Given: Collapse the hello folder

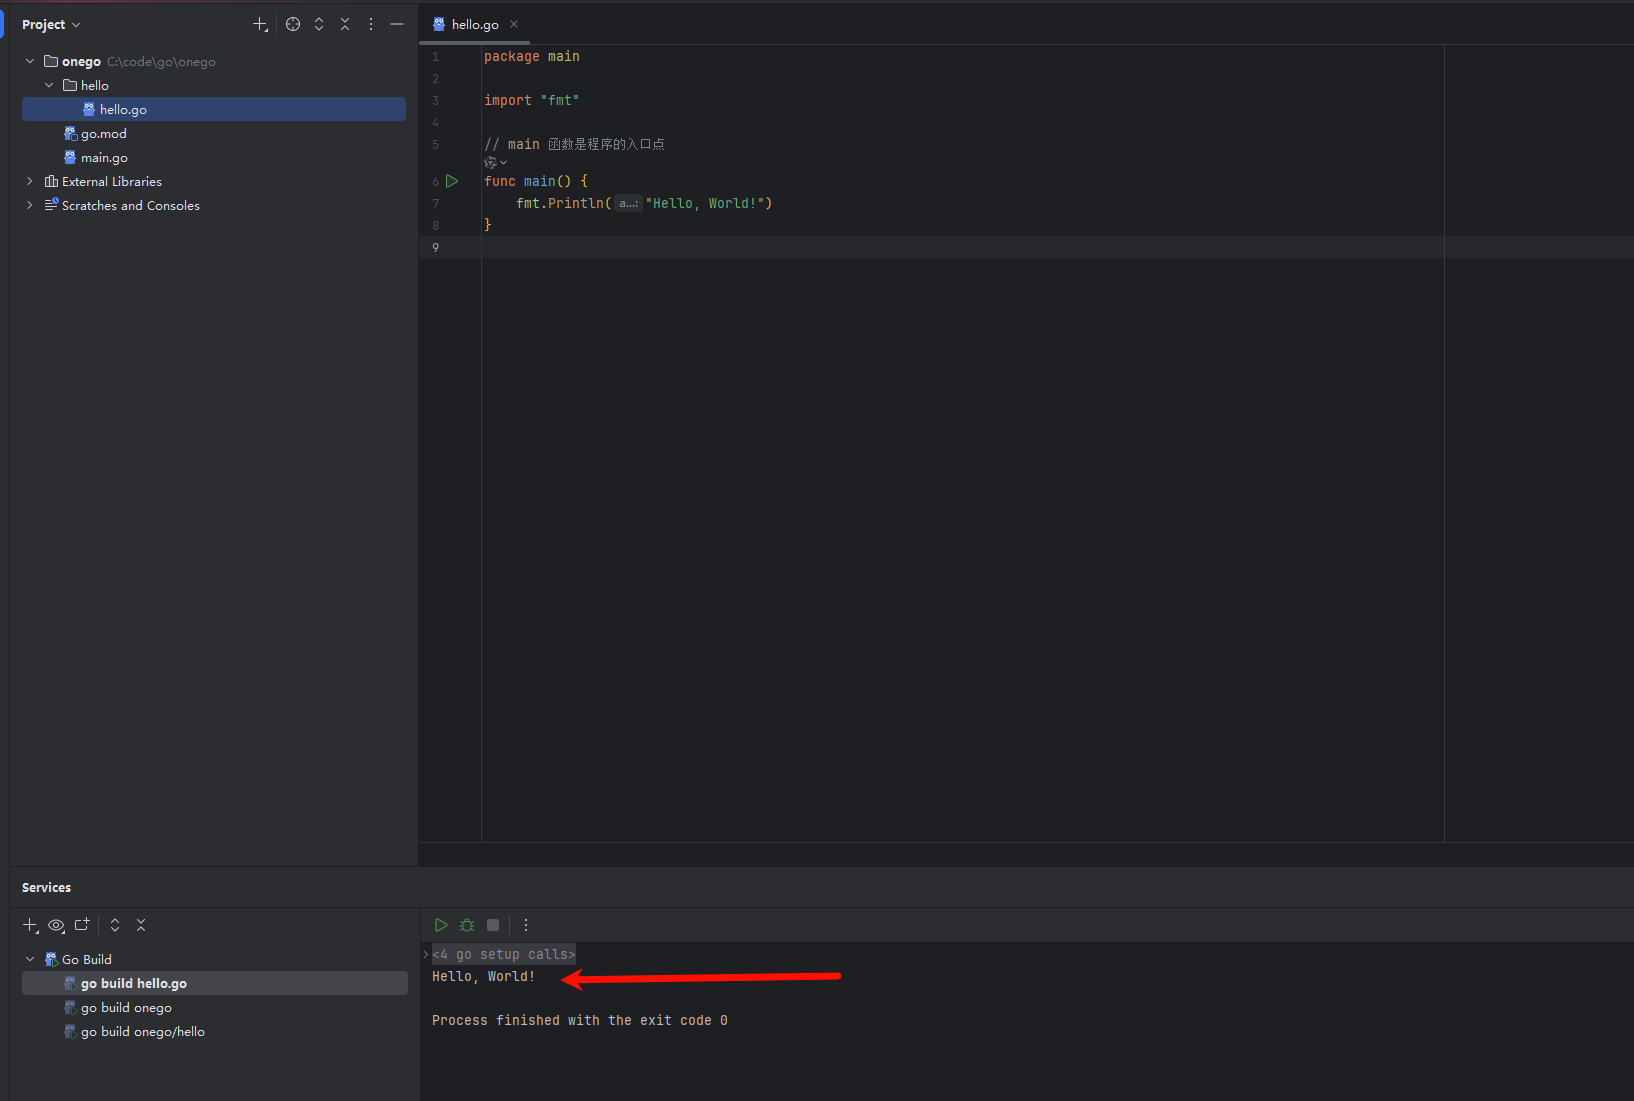Looking at the screenshot, I should 49,85.
